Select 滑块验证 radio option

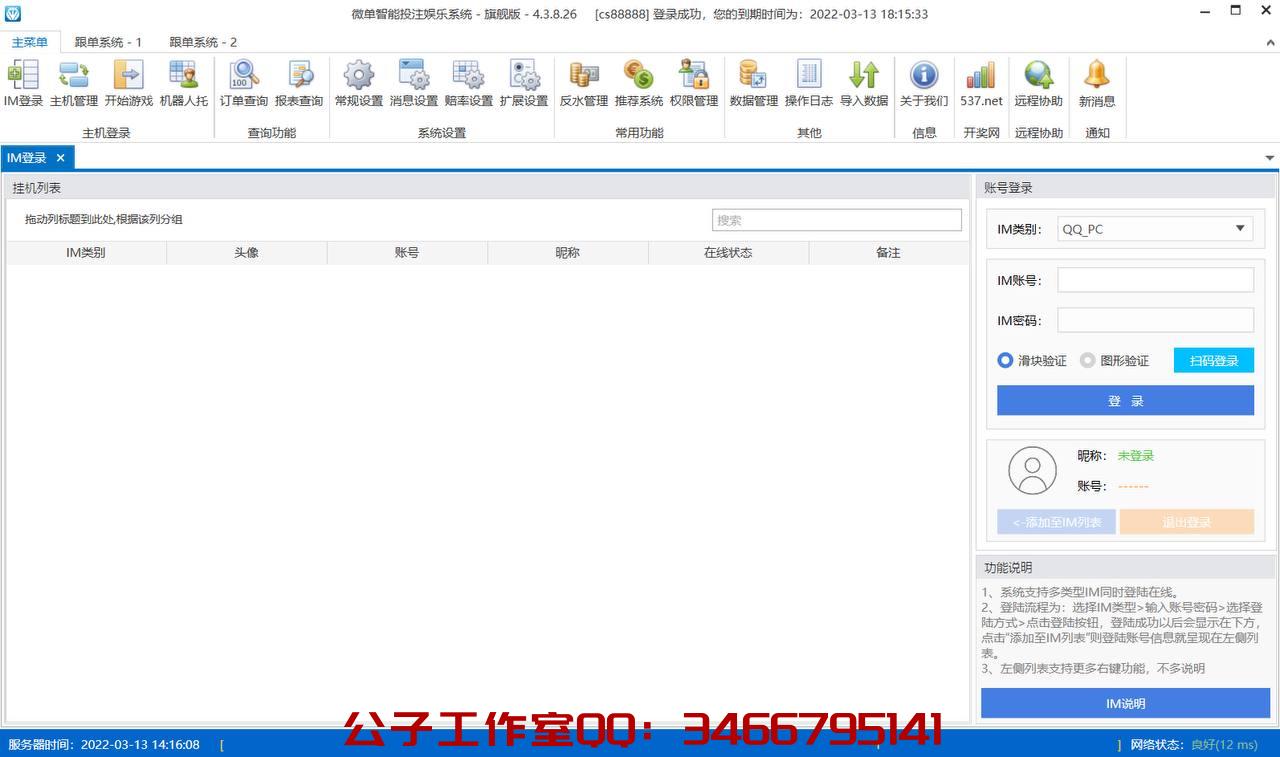[x=1032, y=361]
